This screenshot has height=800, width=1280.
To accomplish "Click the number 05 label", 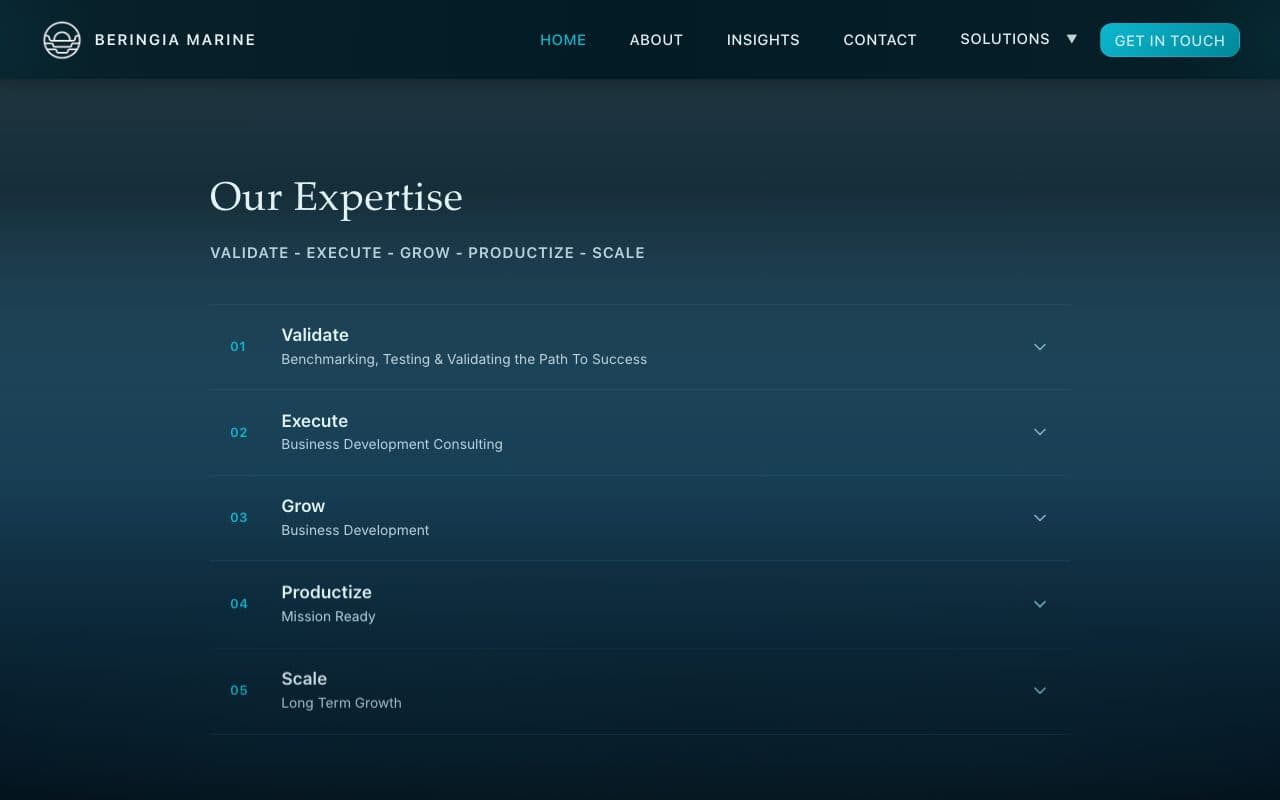I will point(238,690).
